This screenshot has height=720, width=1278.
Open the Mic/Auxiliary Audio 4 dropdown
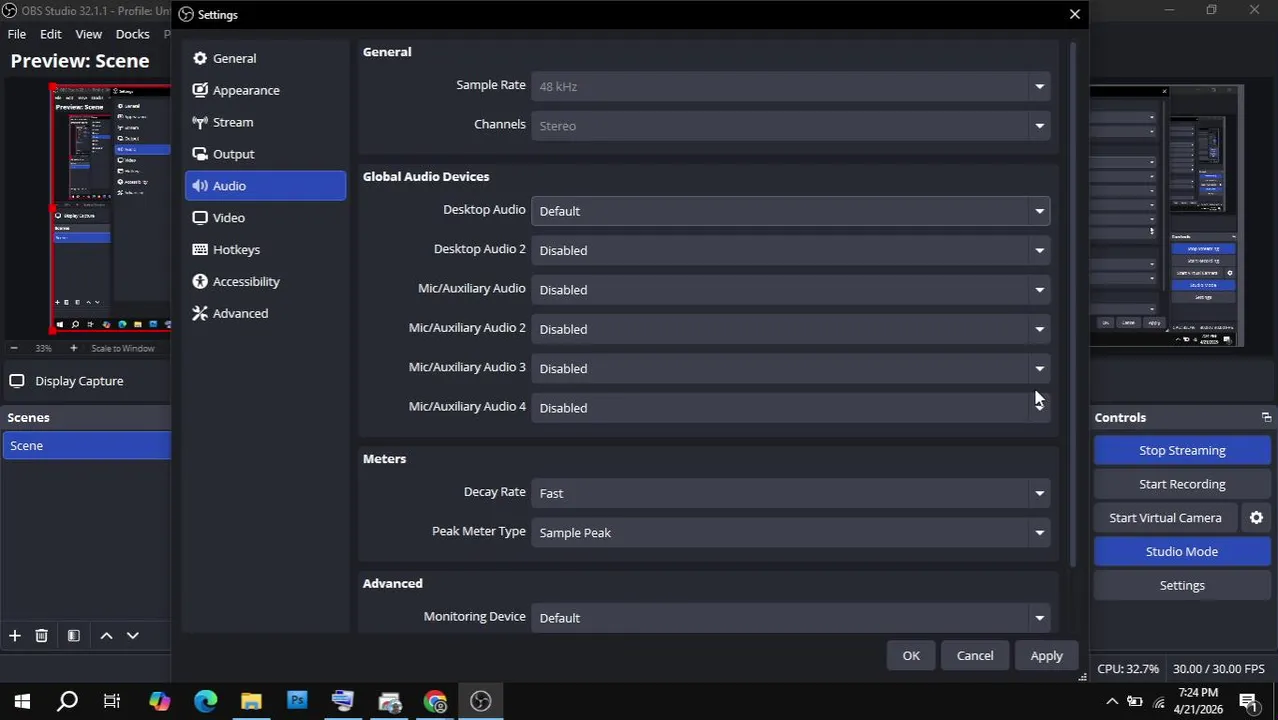(790, 408)
